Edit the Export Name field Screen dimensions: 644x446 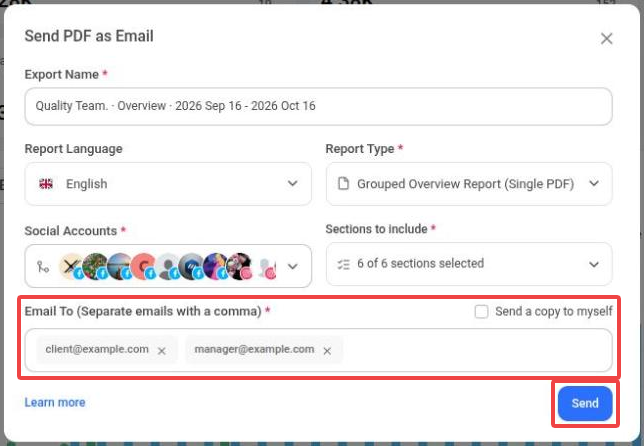318,106
